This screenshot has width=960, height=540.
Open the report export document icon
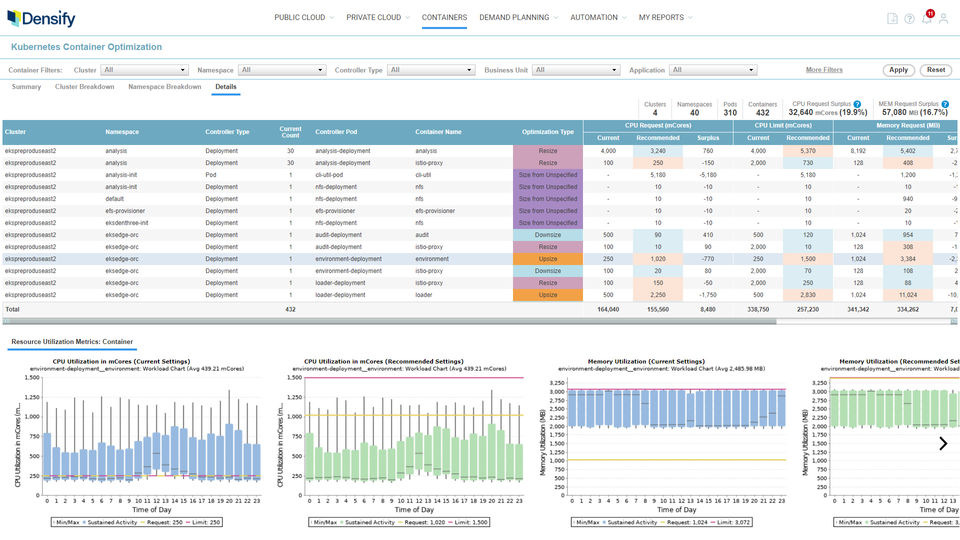point(892,18)
